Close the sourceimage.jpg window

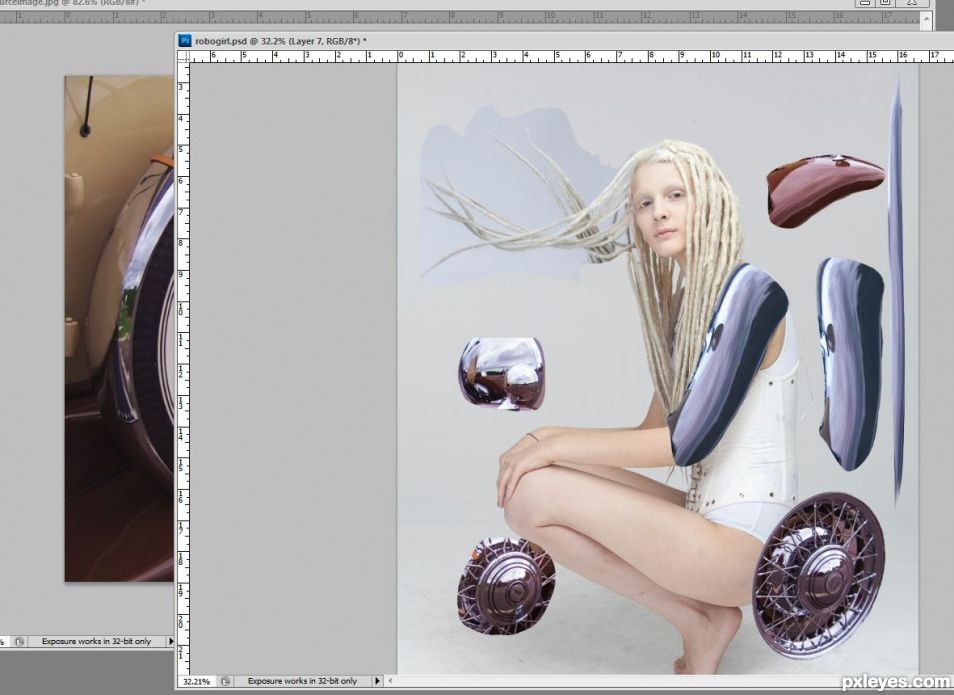(912, 3)
